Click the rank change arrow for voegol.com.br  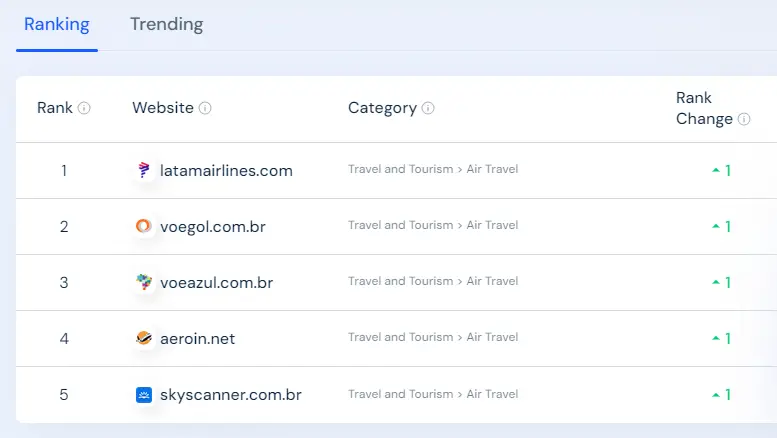point(716,226)
